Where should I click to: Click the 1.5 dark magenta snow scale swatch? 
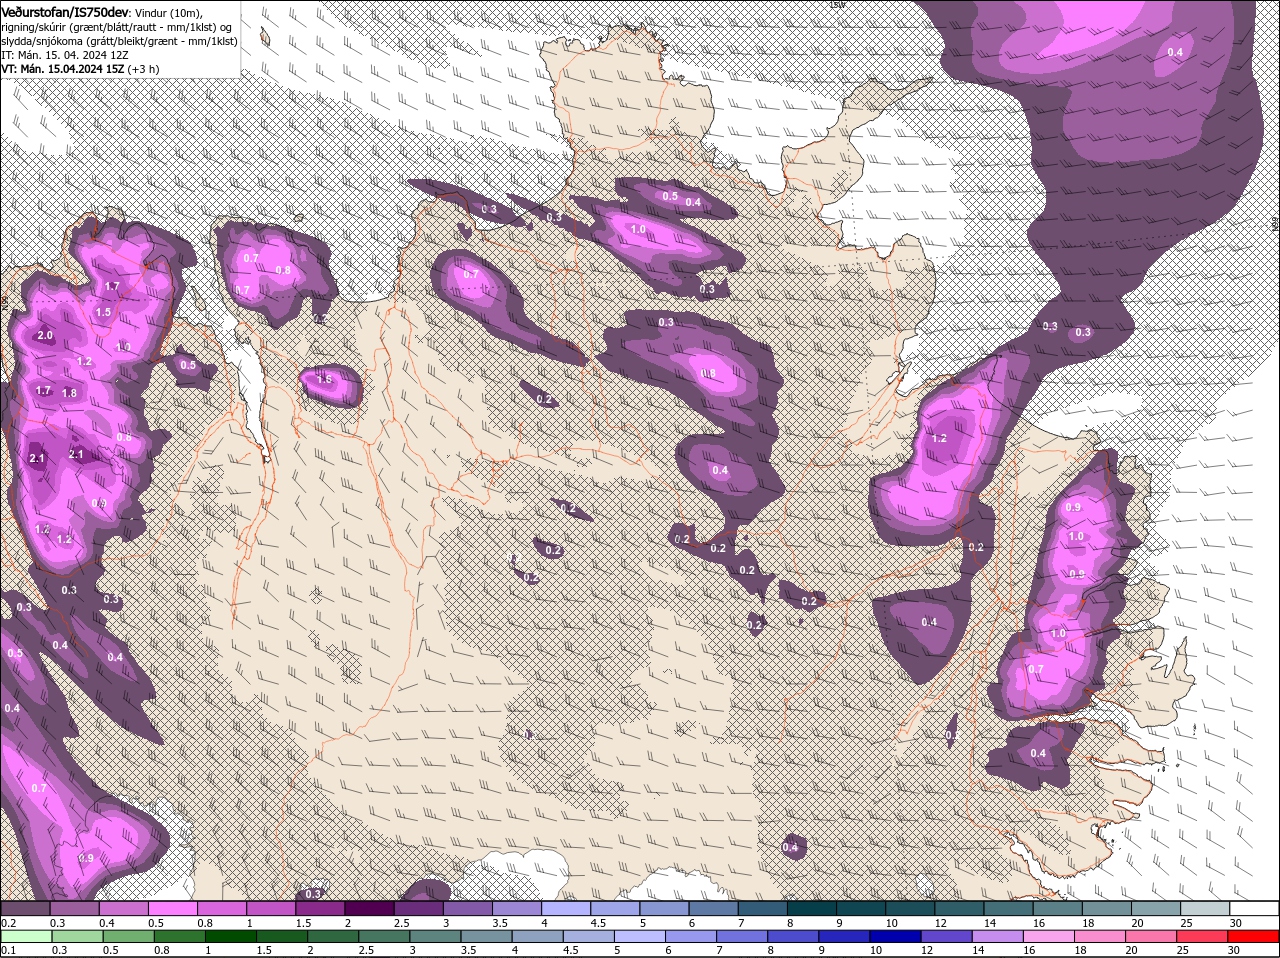point(320,908)
